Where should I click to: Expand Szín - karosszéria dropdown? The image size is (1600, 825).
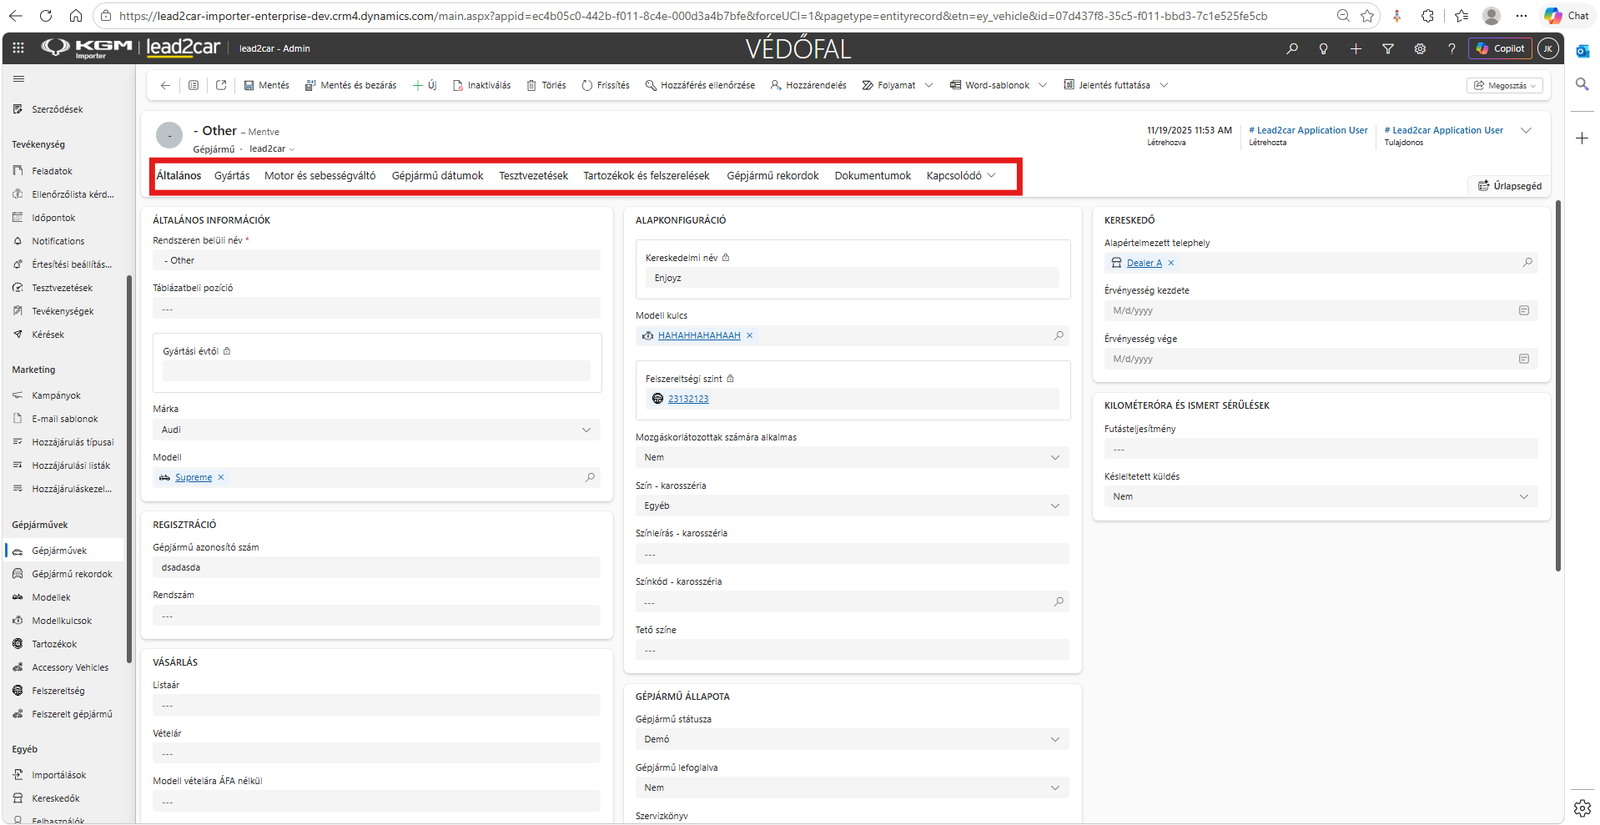click(852, 506)
